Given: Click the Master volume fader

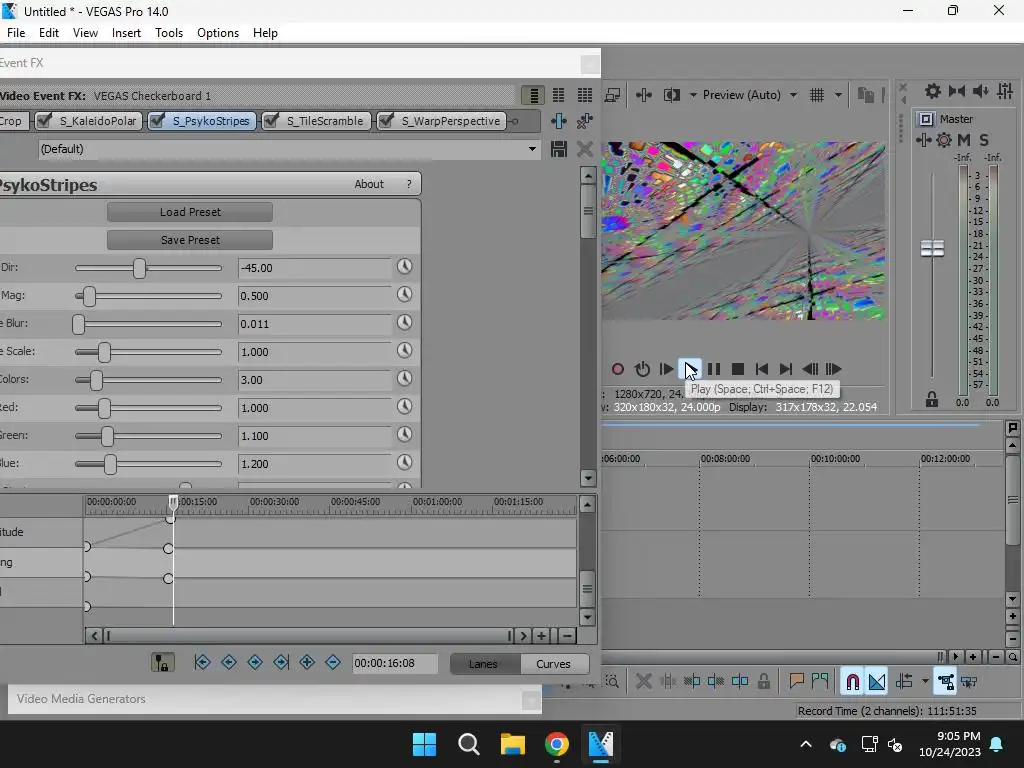Looking at the screenshot, I should [932, 248].
